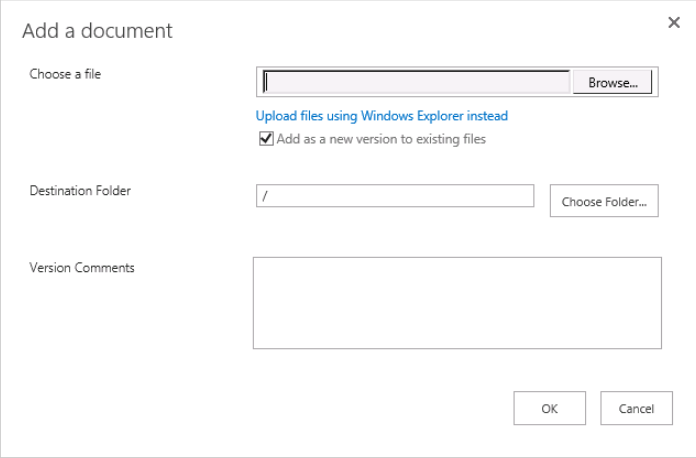Image resolution: width=696 pixels, height=458 pixels.
Task: Click the Choose a file label
Action: 65,74
